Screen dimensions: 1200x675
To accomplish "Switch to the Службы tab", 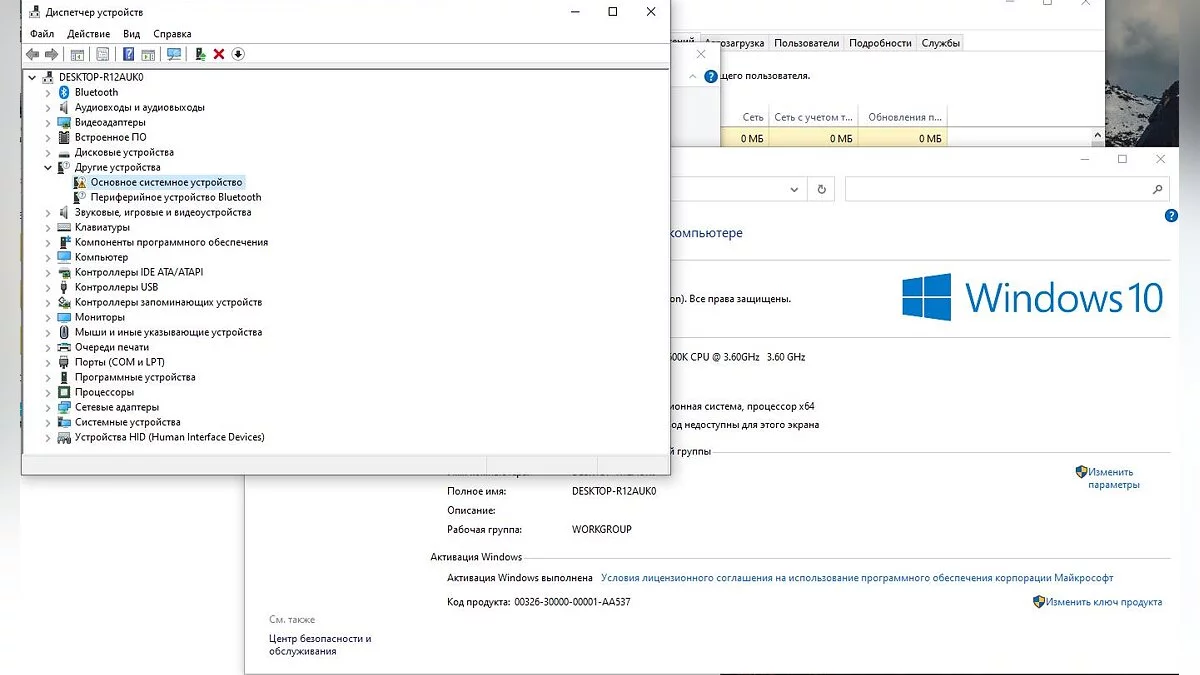I will click(x=940, y=43).
